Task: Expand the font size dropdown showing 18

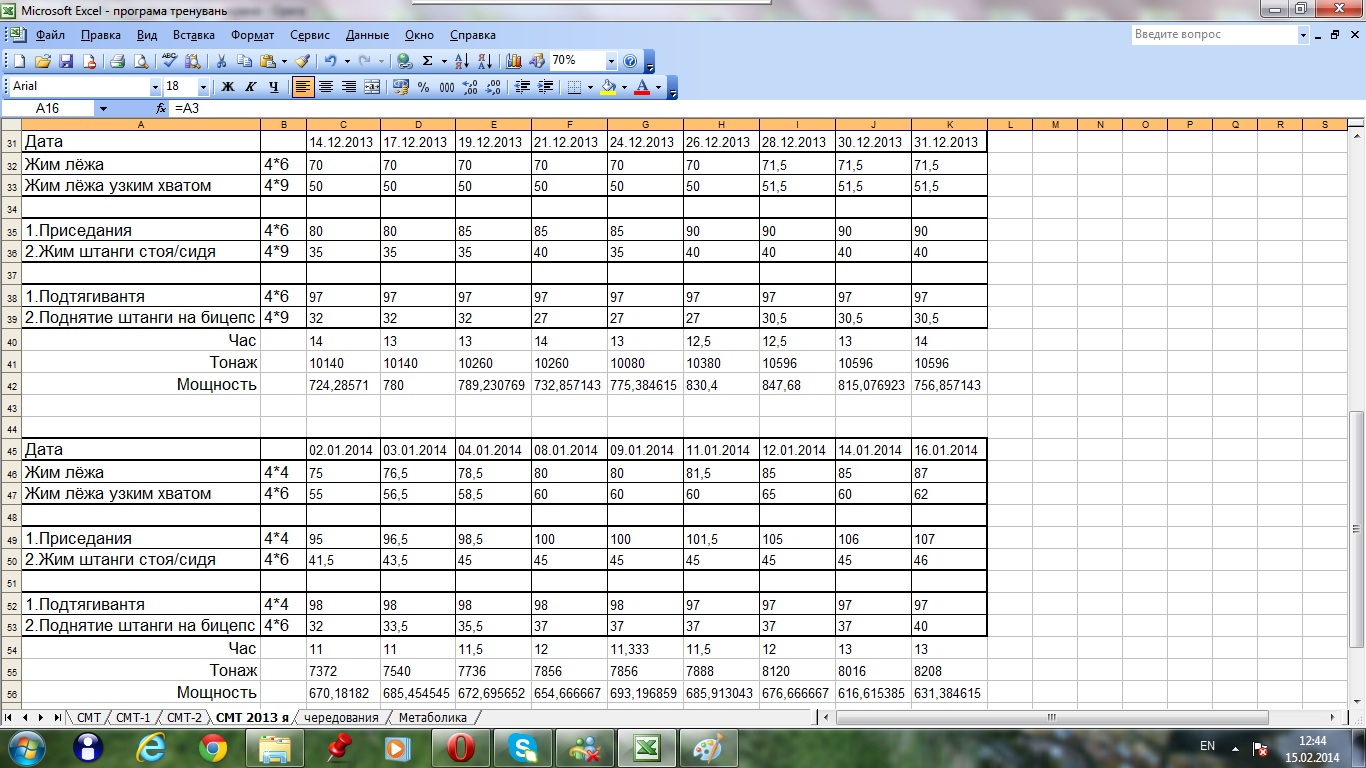Action: pos(203,87)
